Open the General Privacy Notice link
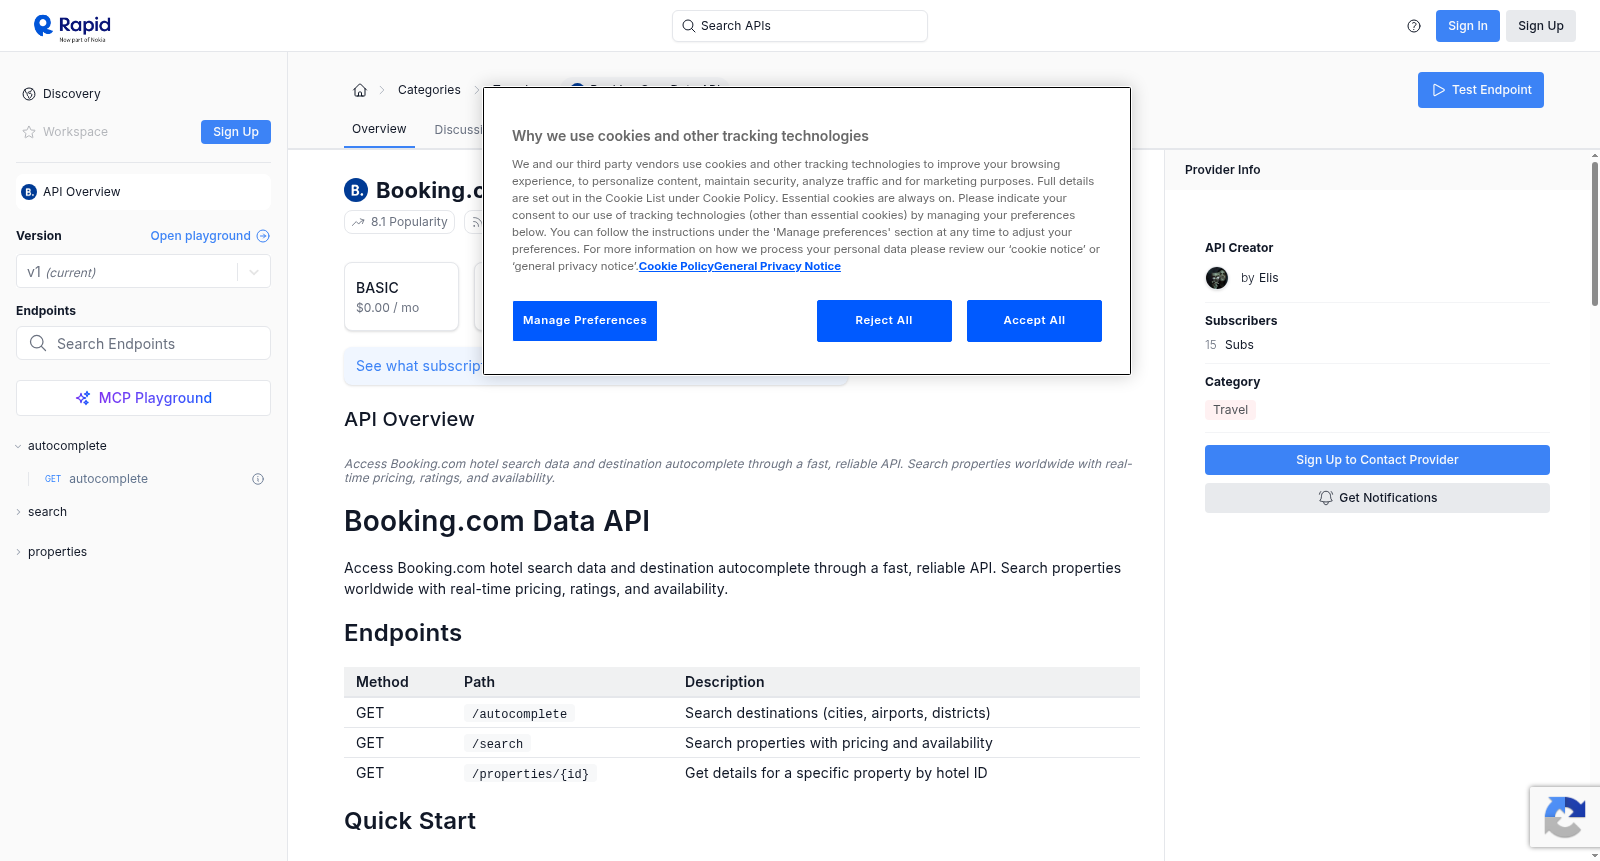Viewport: 1600px width, 861px height. pyautogui.click(x=777, y=267)
